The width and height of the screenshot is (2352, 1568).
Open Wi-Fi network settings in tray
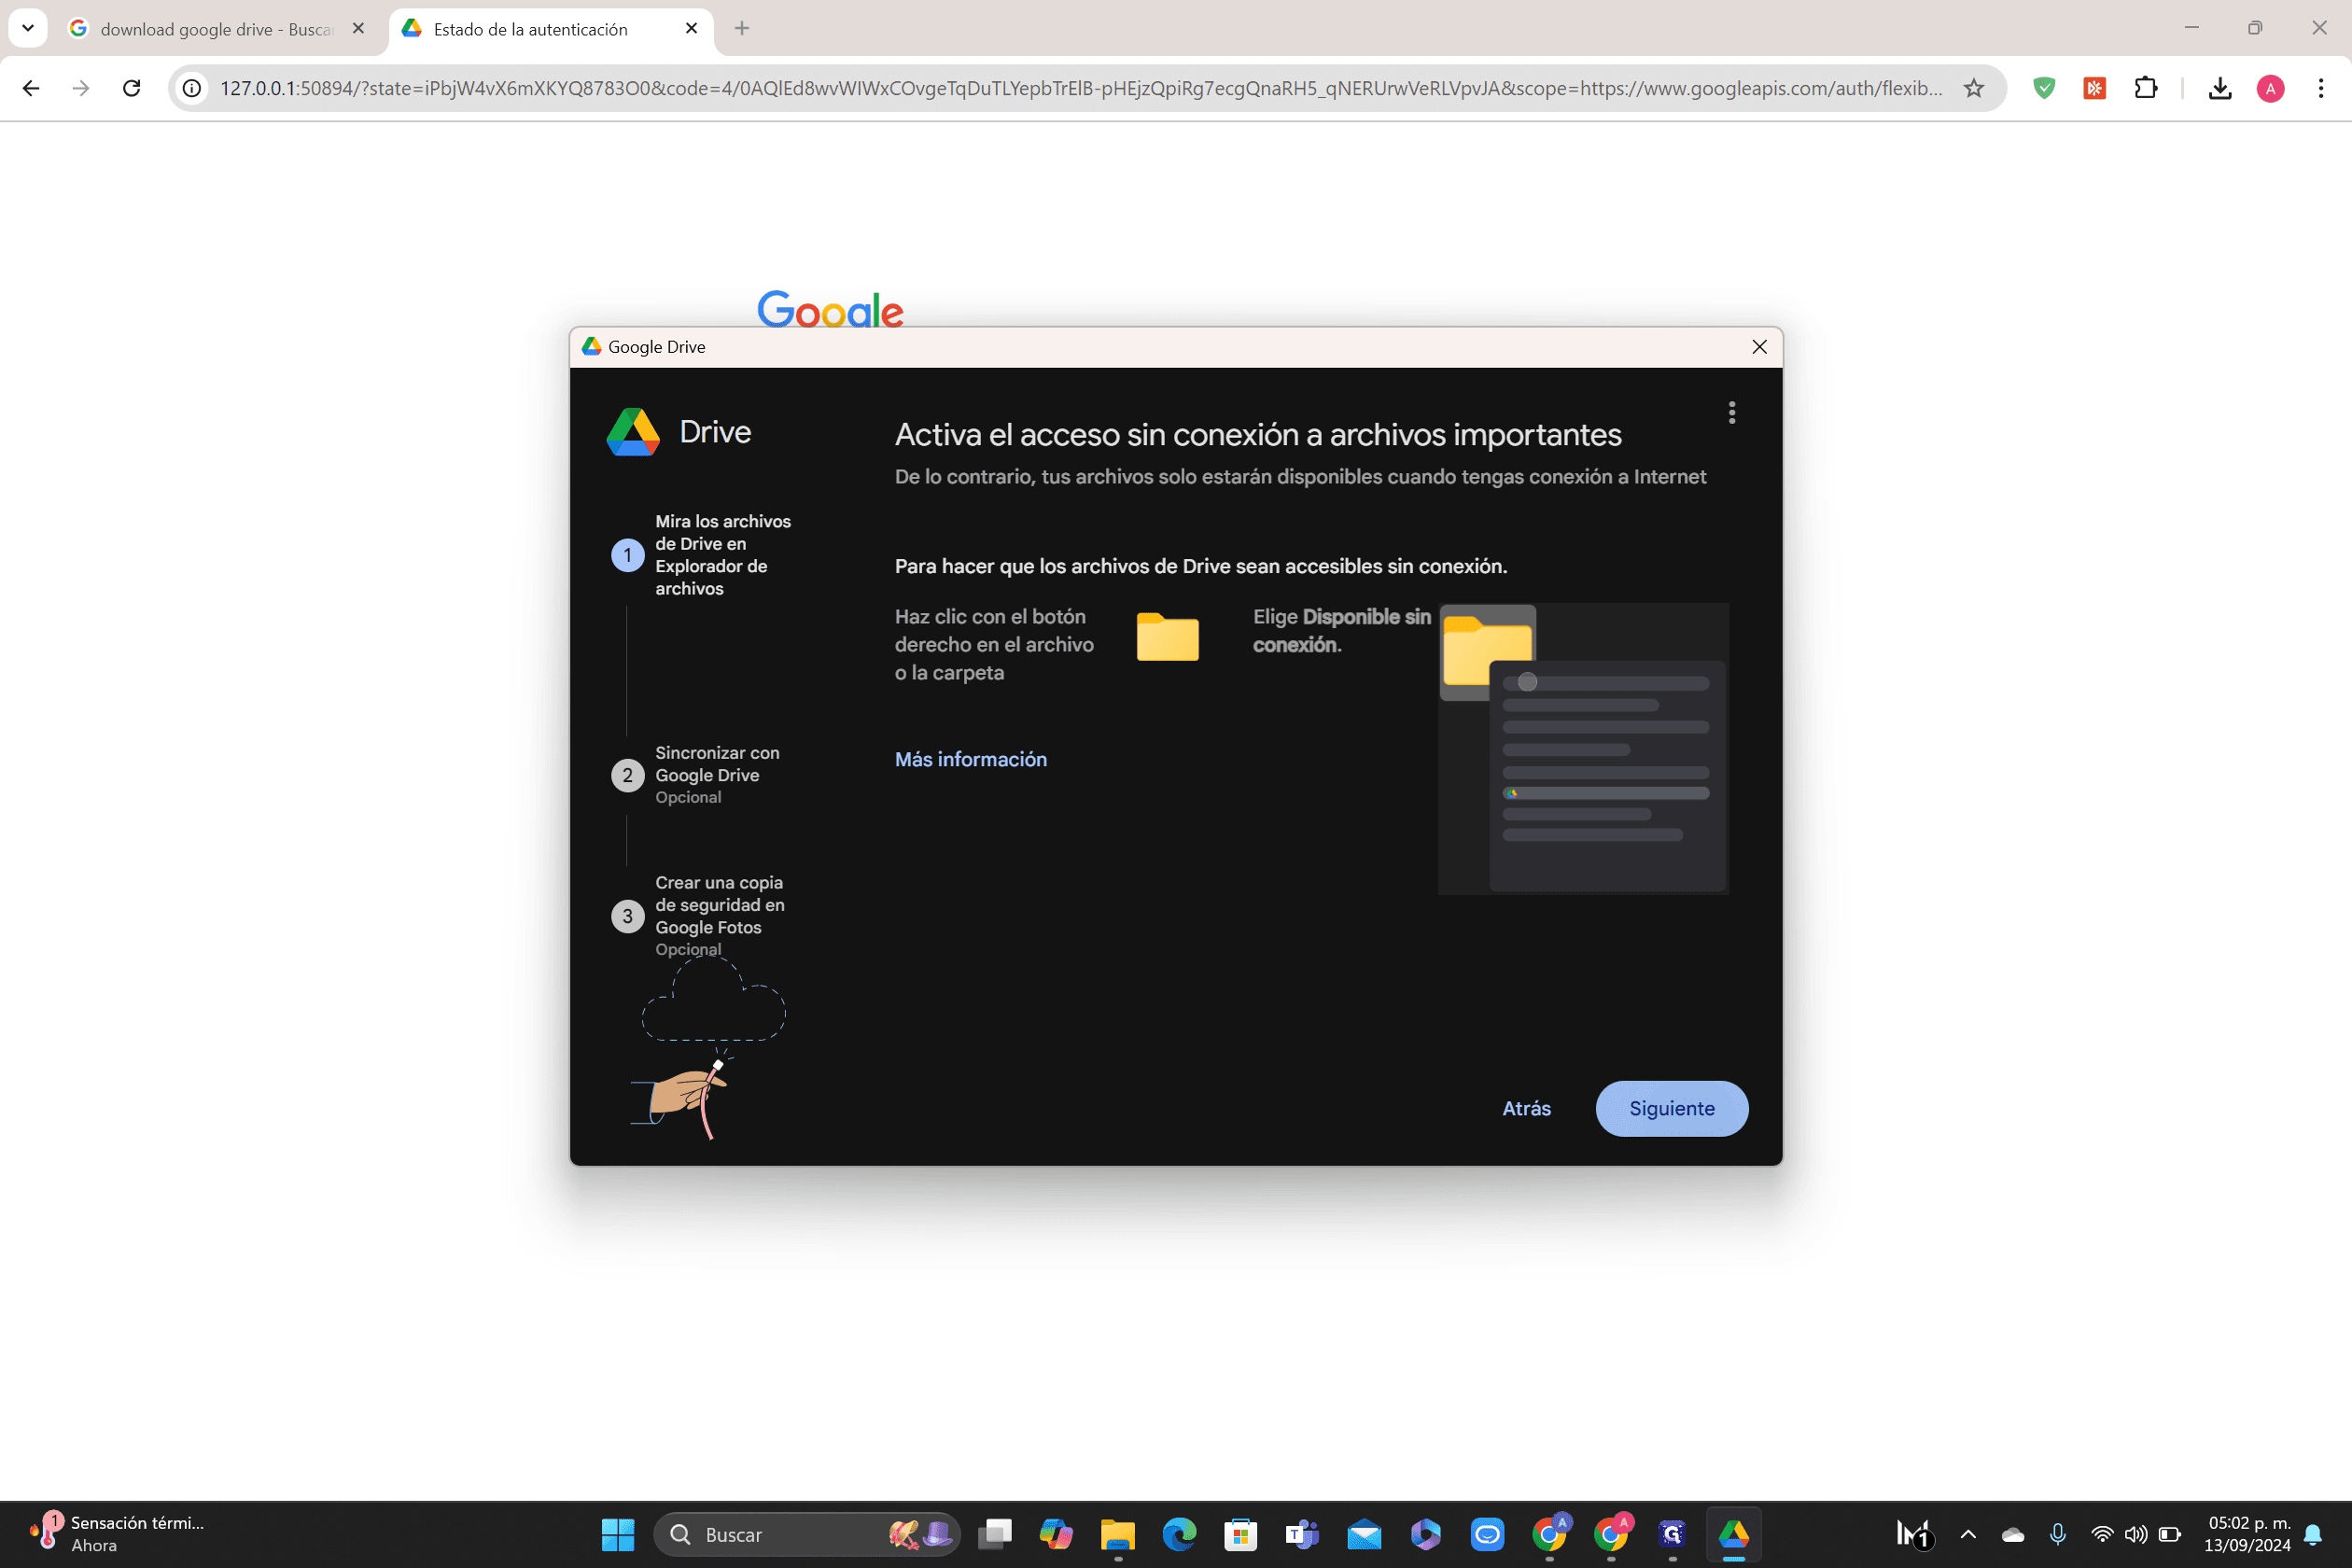click(x=2101, y=1534)
